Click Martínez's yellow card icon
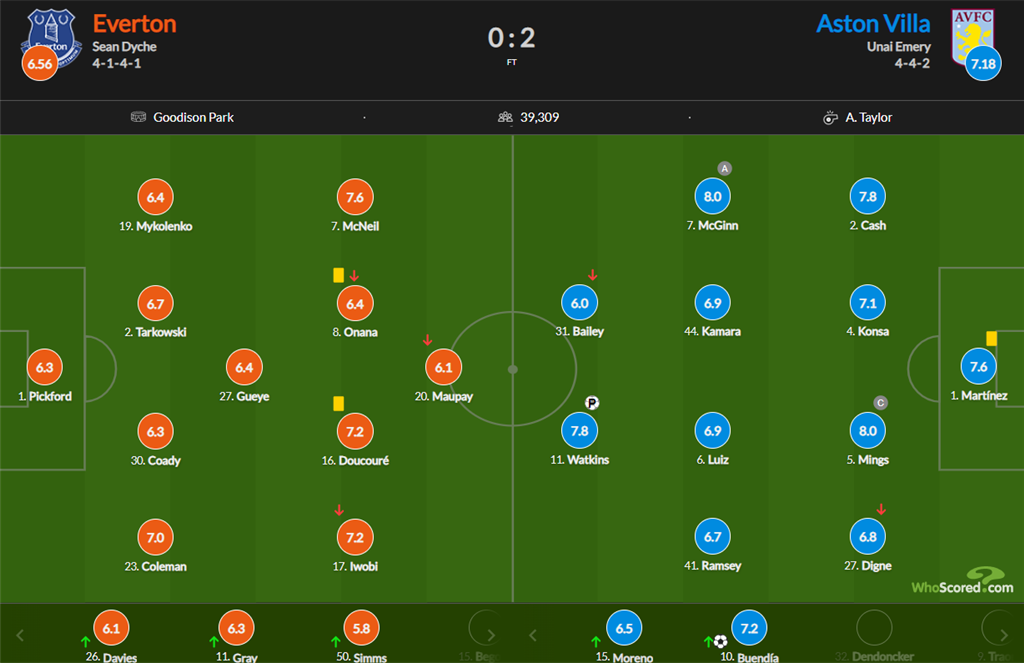Screen dimensions: 1024x663 991,338
